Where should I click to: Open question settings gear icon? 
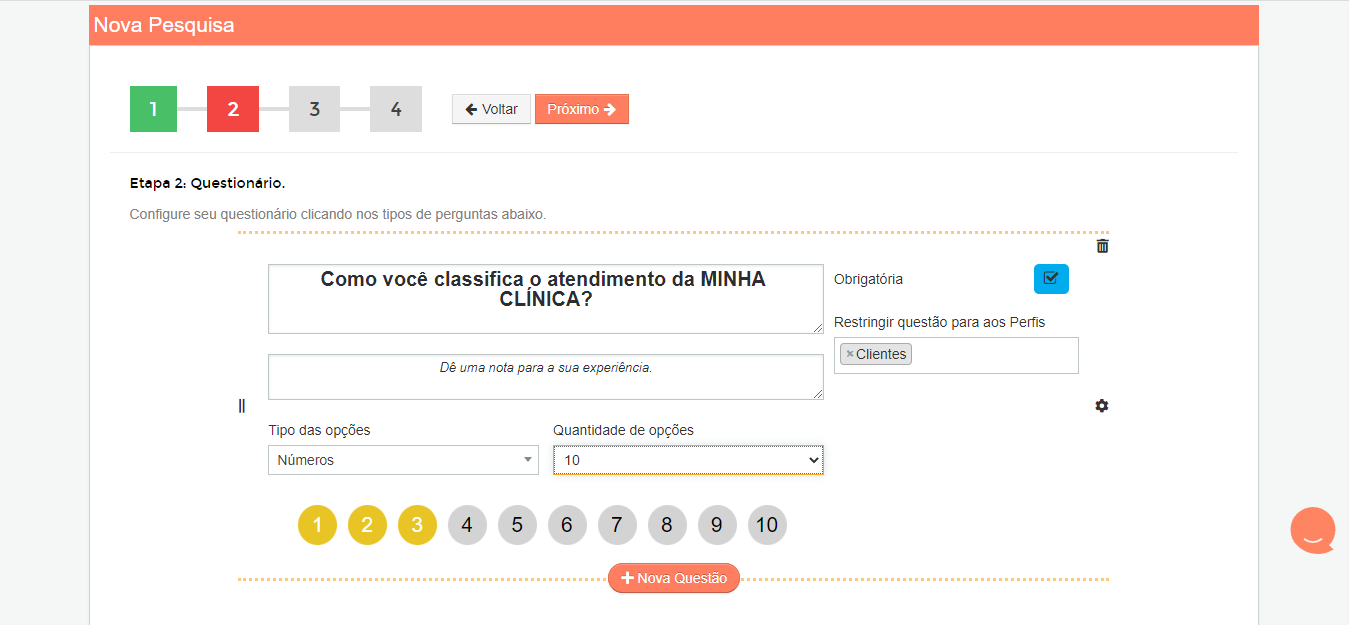pyautogui.click(x=1102, y=406)
